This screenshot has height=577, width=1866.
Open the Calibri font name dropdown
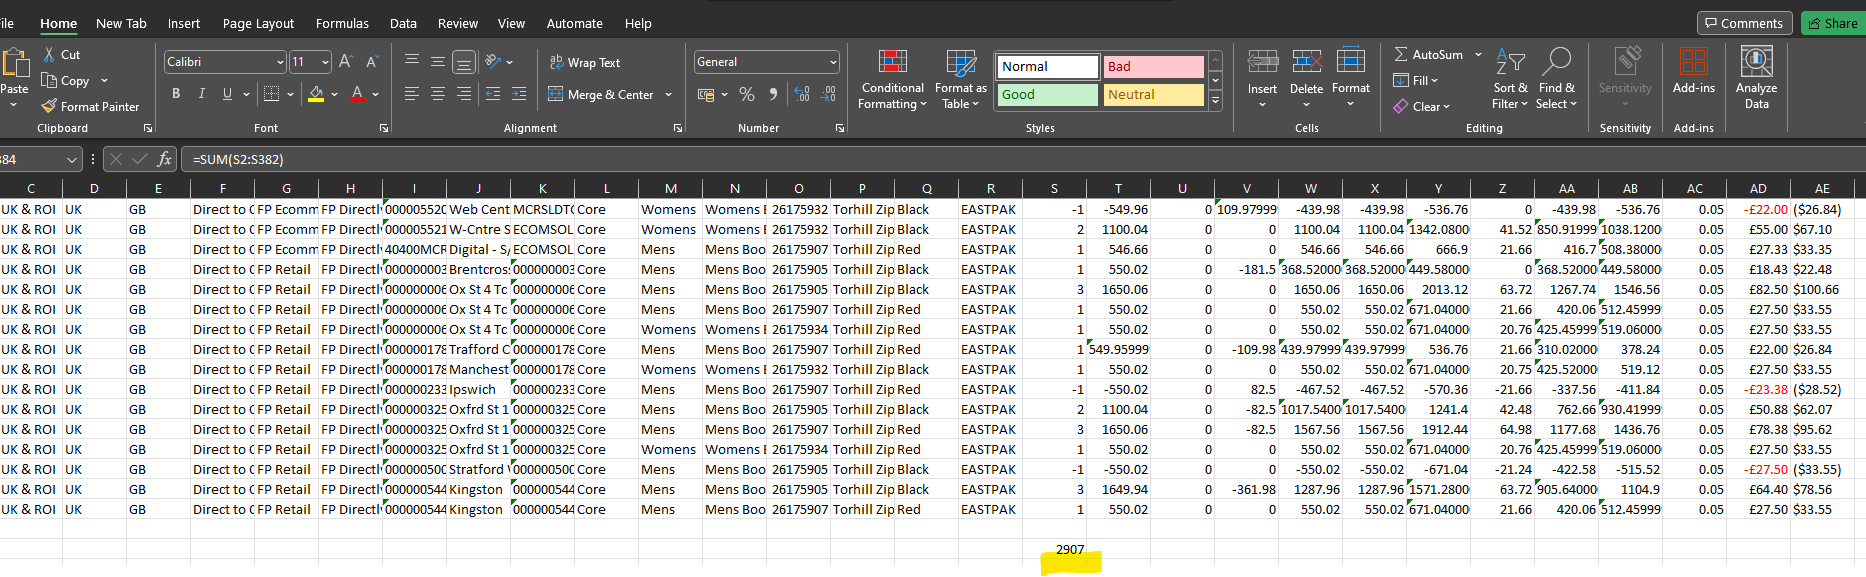point(280,62)
